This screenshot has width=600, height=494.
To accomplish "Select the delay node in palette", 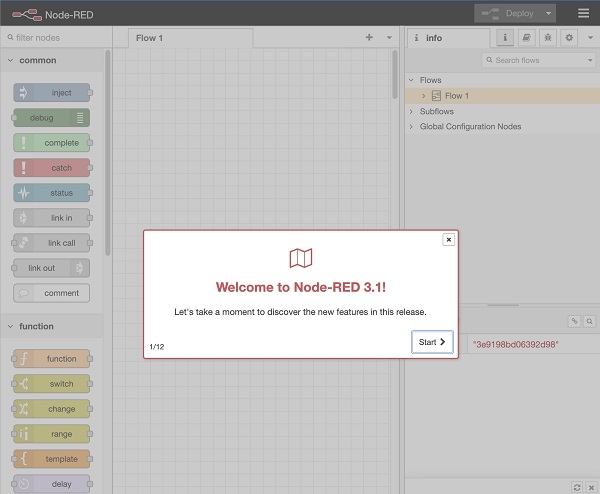I will coord(52,484).
